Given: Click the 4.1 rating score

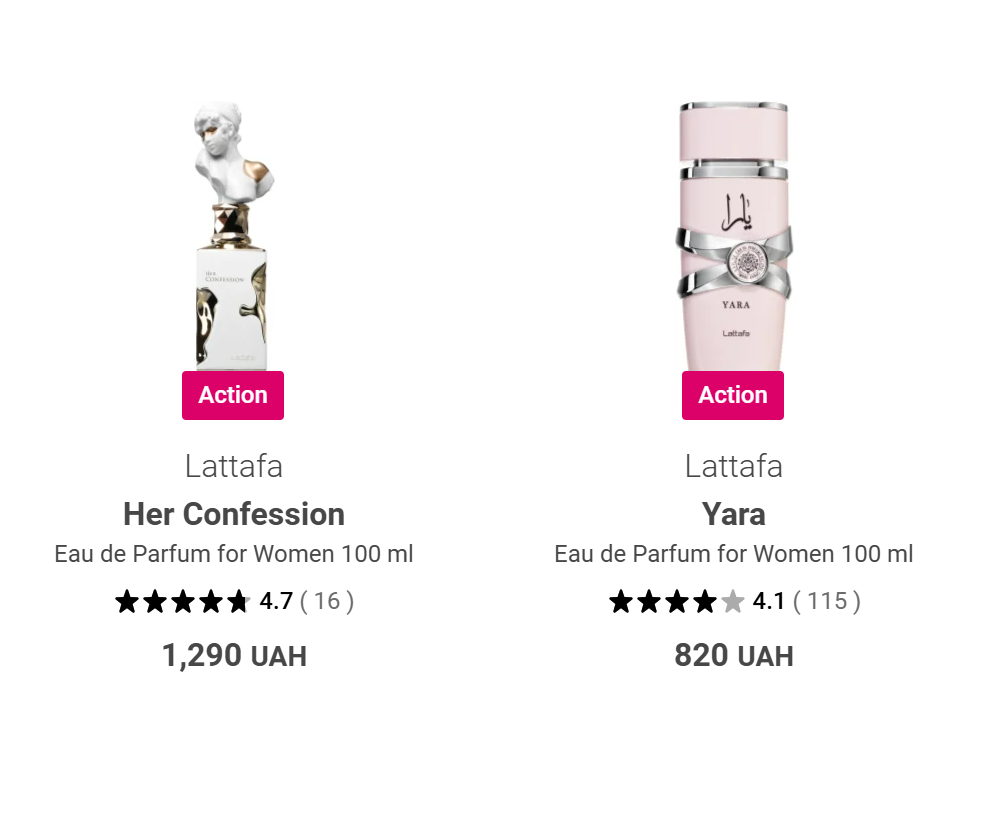Looking at the screenshot, I should click(769, 601).
